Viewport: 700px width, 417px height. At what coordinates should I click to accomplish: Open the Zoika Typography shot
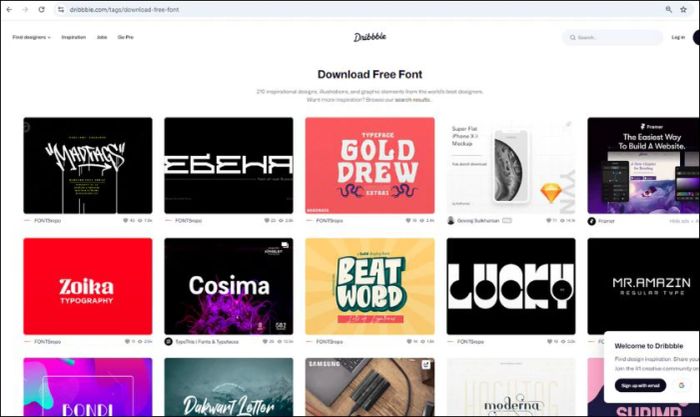click(88, 286)
